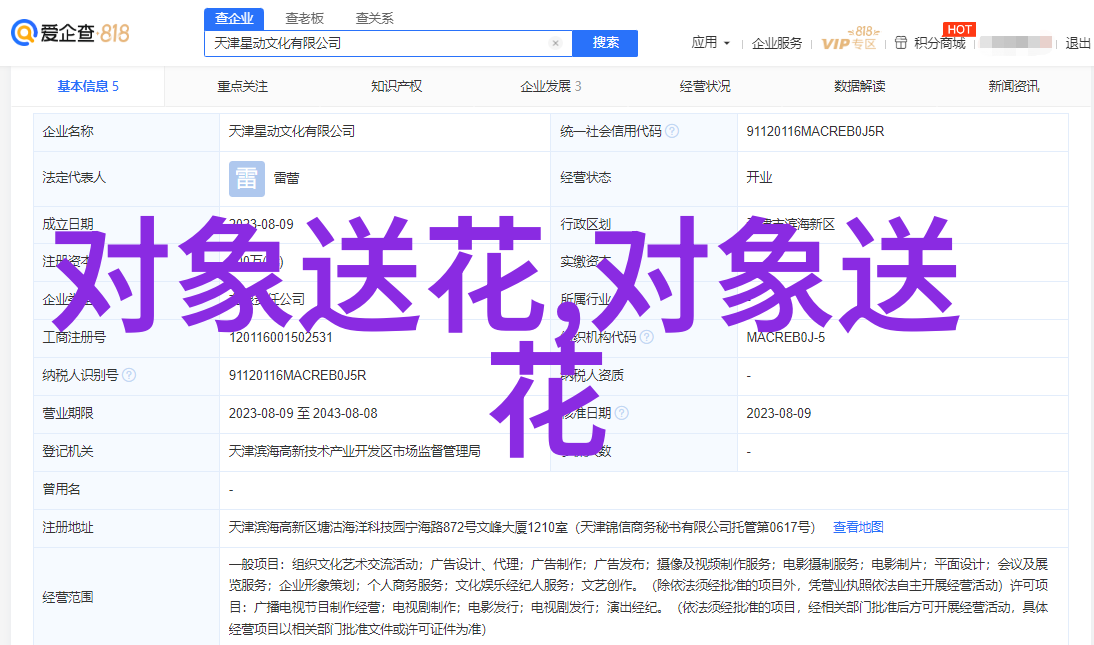Clear the search box with the X icon
The image size is (1094, 645).
(x=555, y=44)
